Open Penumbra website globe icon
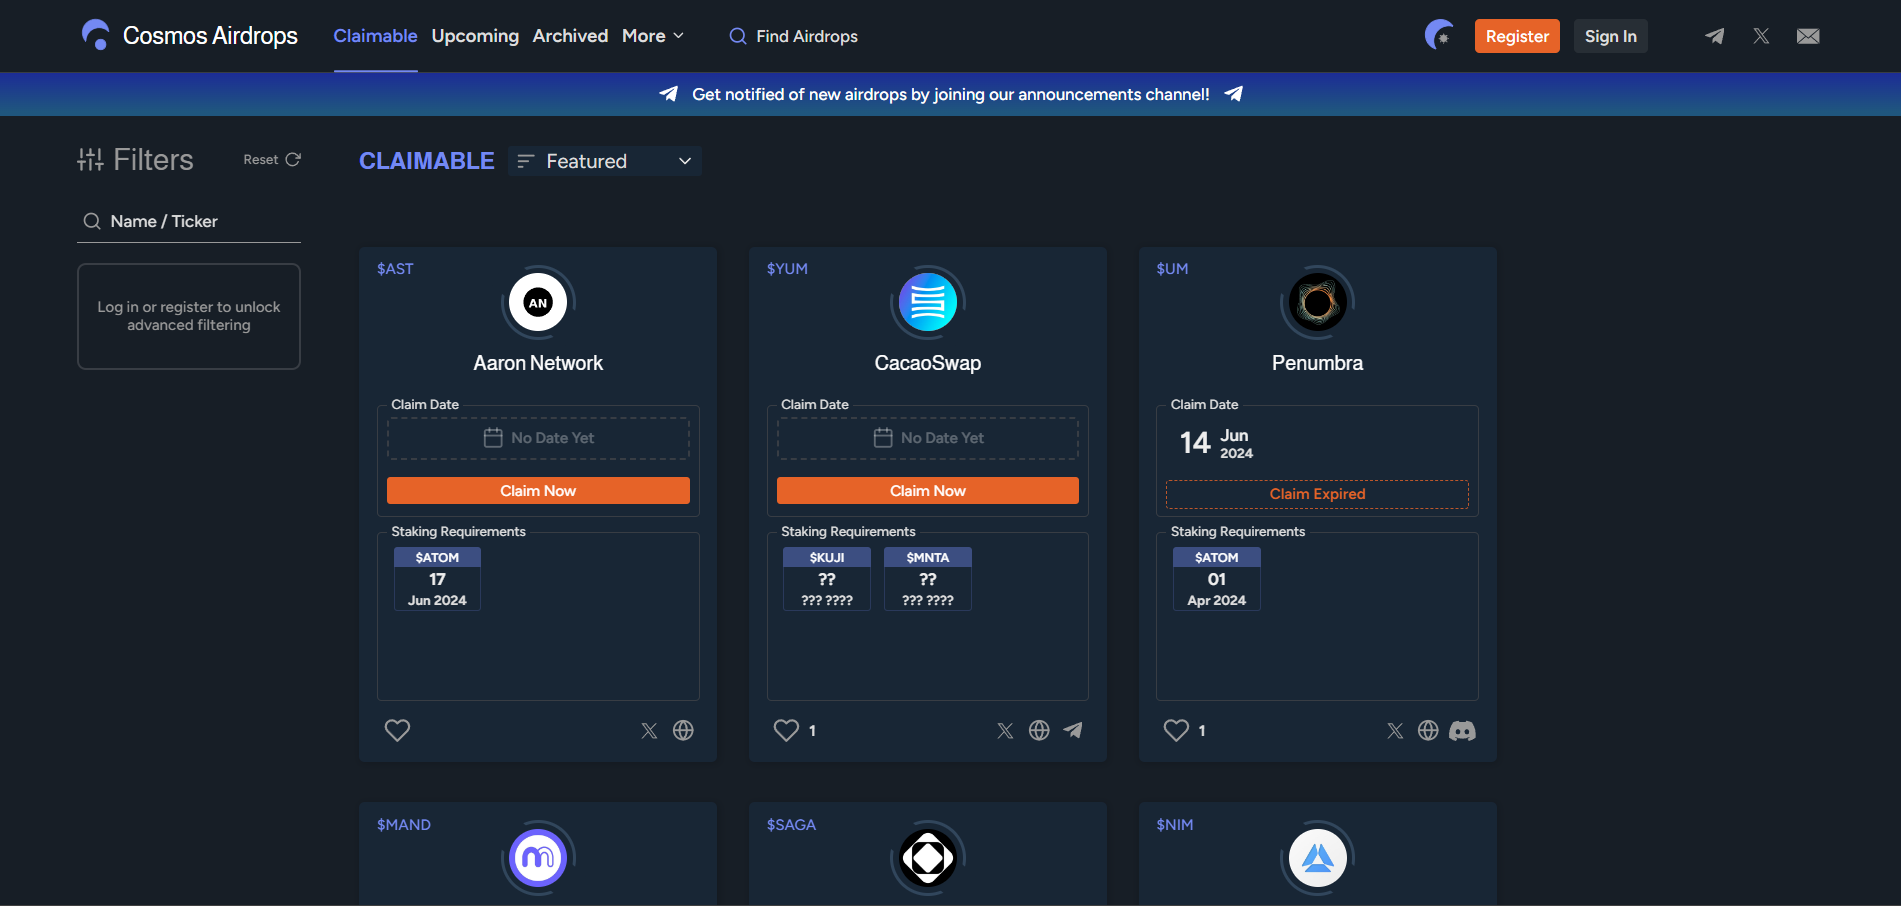The image size is (1901, 906). [x=1428, y=731]
